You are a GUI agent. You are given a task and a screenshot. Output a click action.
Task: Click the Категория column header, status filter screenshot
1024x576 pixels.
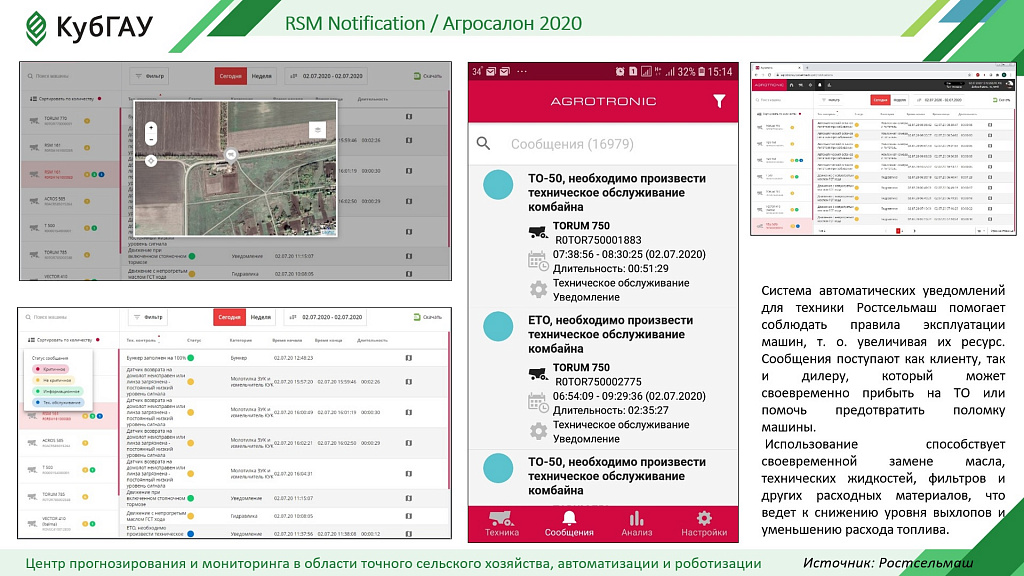(240, 340)
